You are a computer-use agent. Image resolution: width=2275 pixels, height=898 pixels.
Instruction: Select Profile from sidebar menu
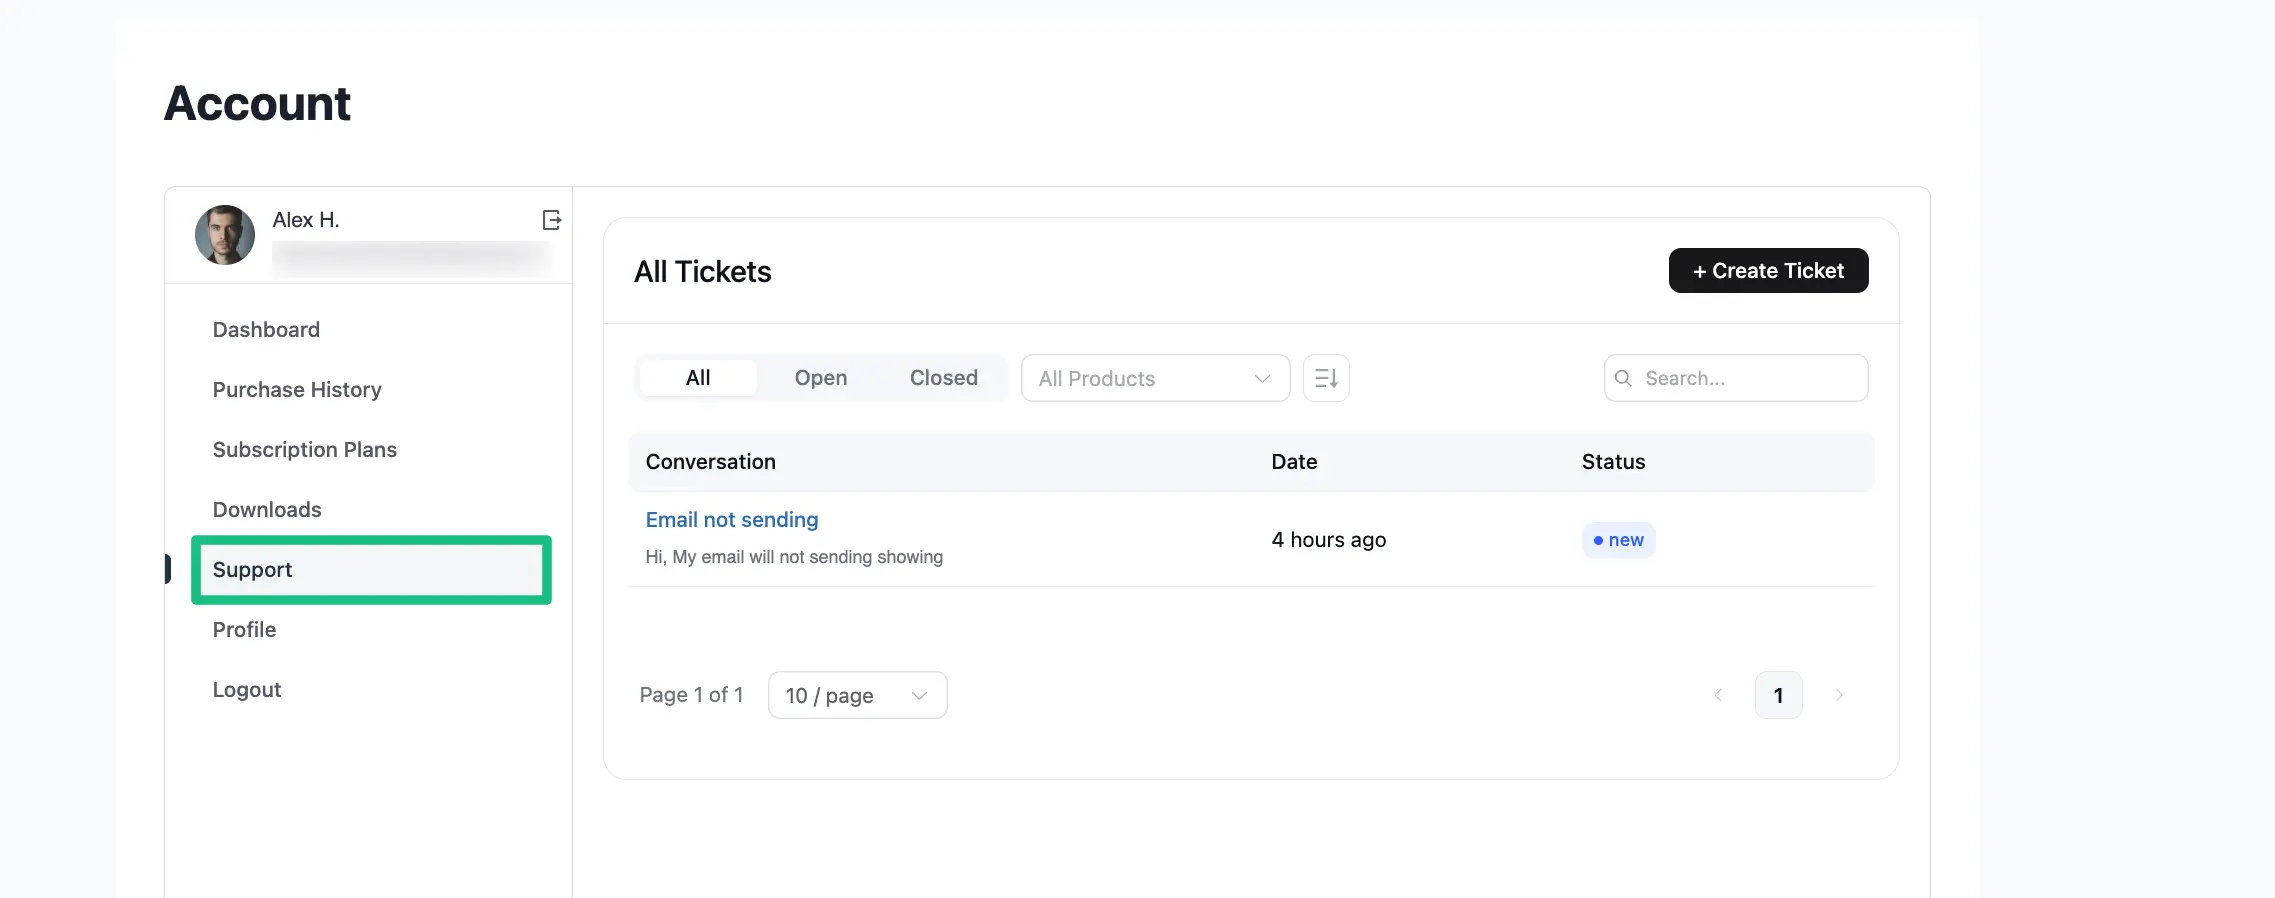pos(244,630)
